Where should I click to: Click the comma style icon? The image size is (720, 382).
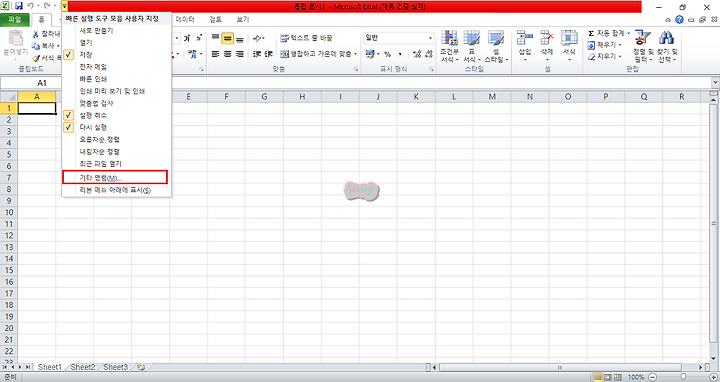pyautogui.click(x=400, y=54)
